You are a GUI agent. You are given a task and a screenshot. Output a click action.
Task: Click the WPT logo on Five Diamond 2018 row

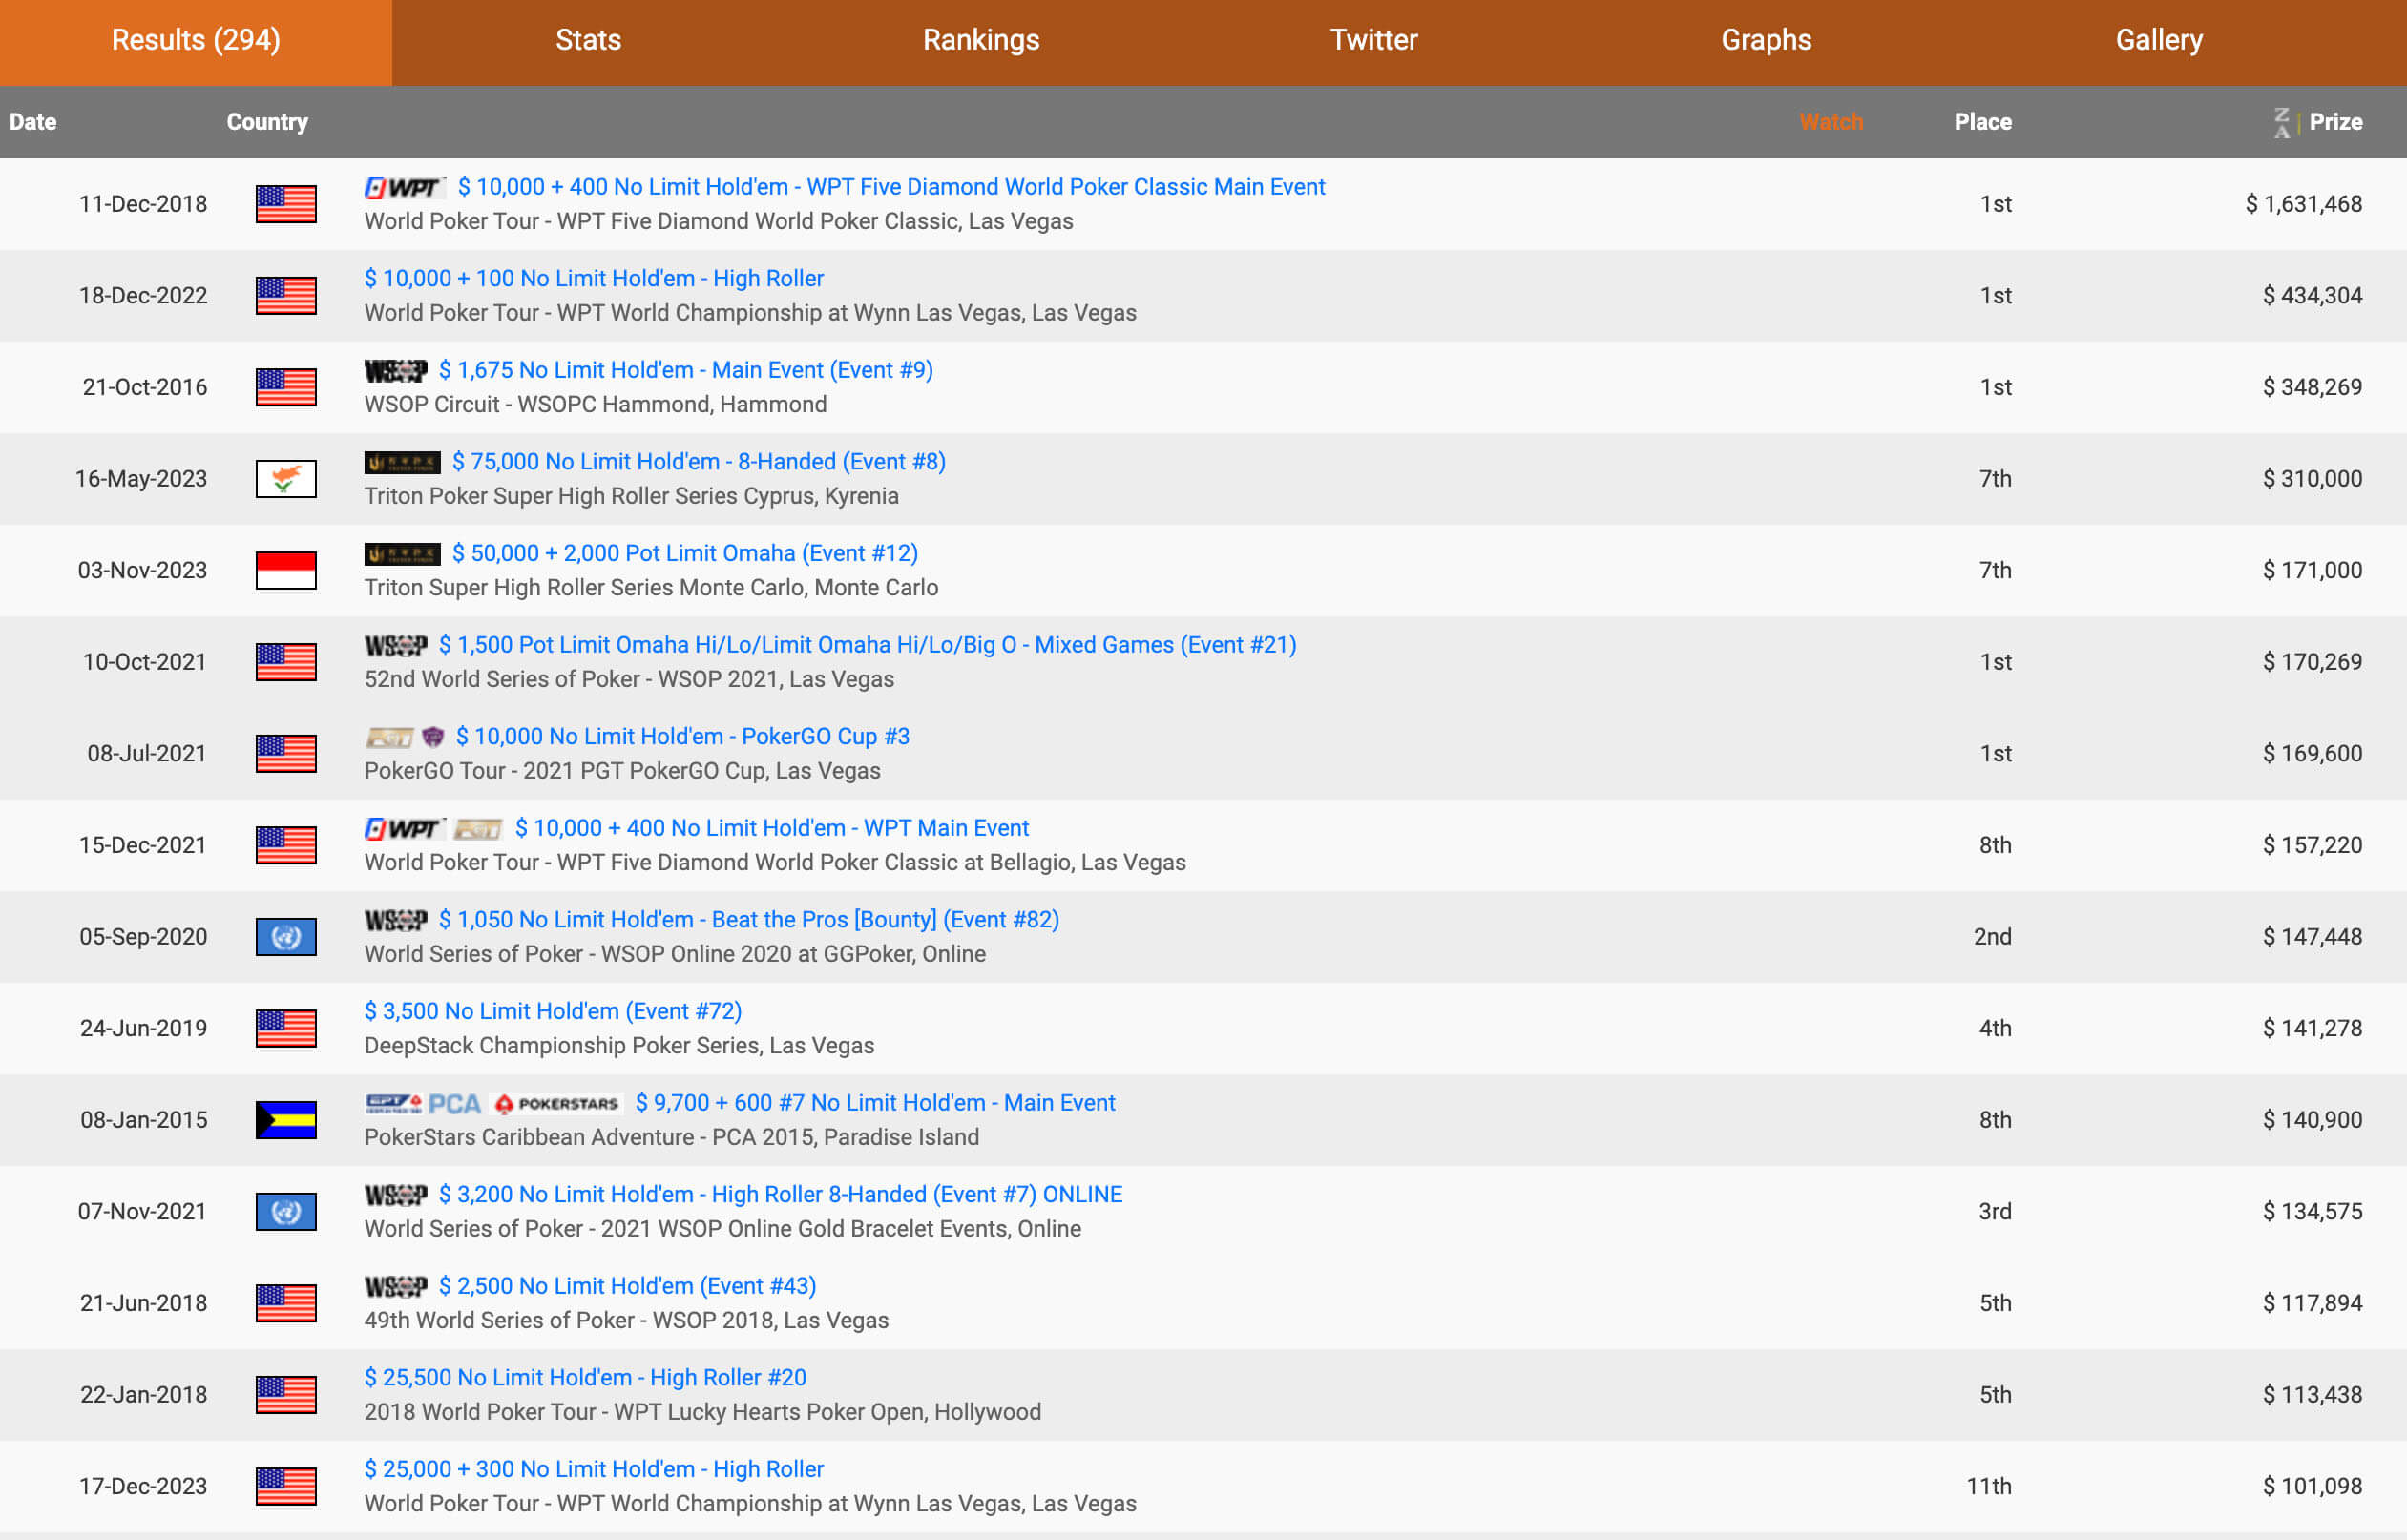click(403, 187)
